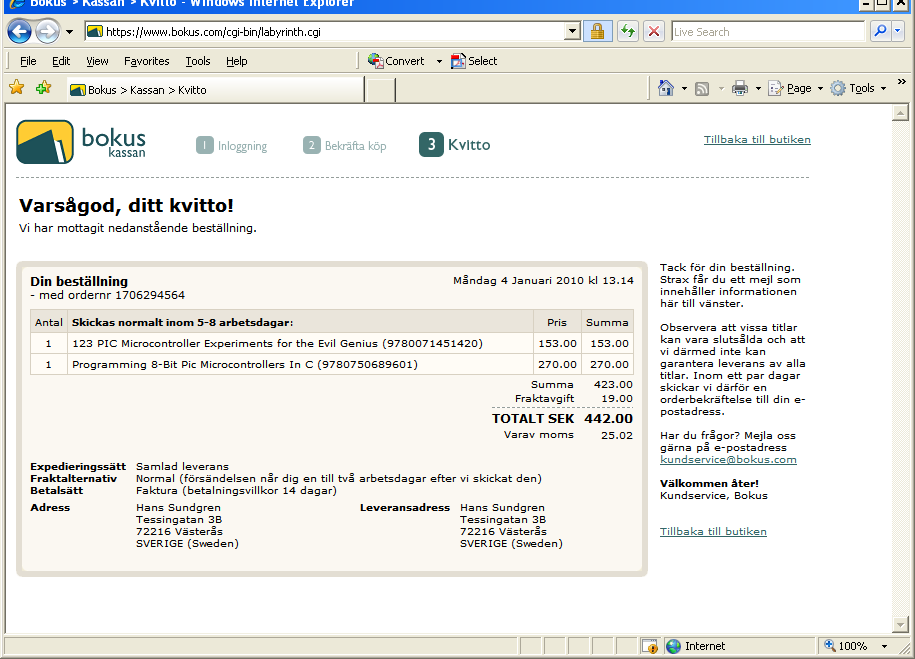The image size is (915, 659).
Task: Click the red Stop loading icon
Action: click(654, 32)
